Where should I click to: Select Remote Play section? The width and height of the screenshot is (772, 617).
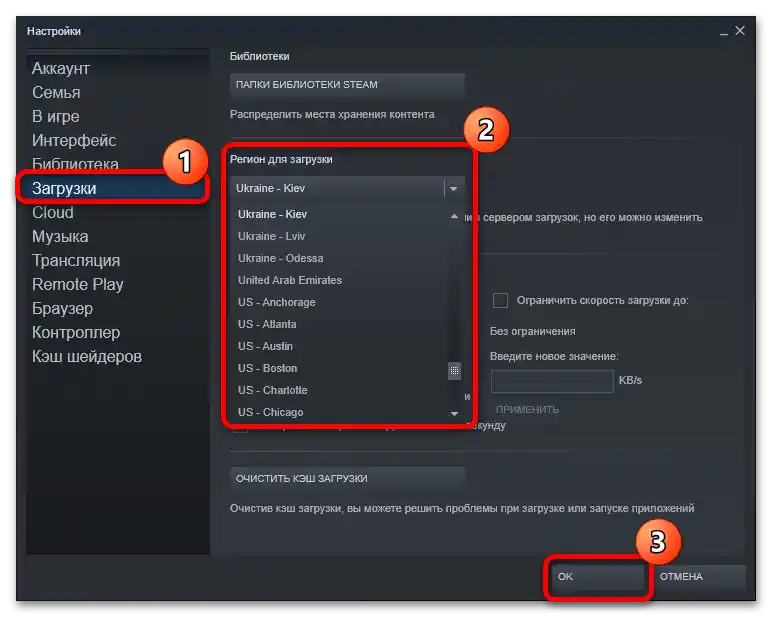78,285
